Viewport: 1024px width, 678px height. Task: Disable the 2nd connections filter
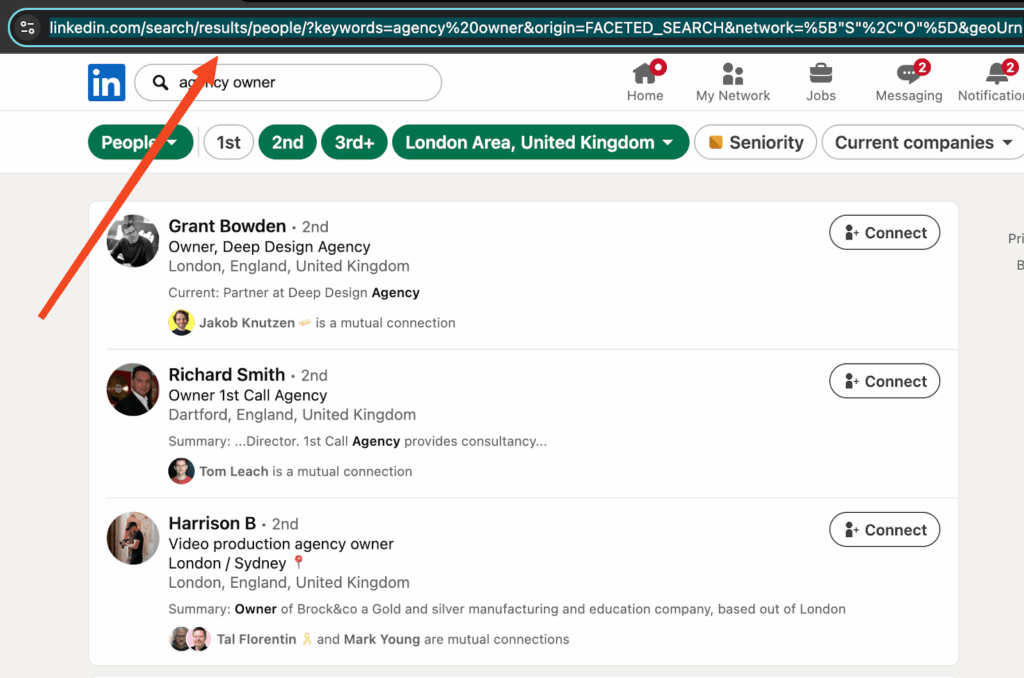coord(287,142)
